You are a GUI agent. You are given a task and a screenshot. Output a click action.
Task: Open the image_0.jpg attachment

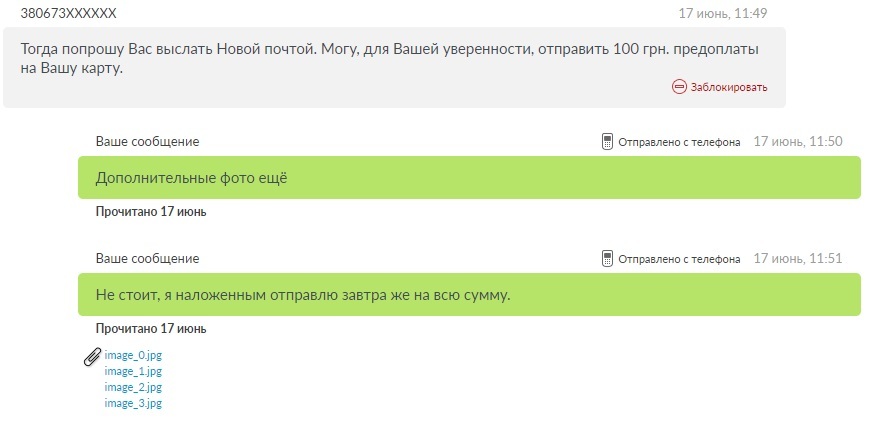(133, 355)
